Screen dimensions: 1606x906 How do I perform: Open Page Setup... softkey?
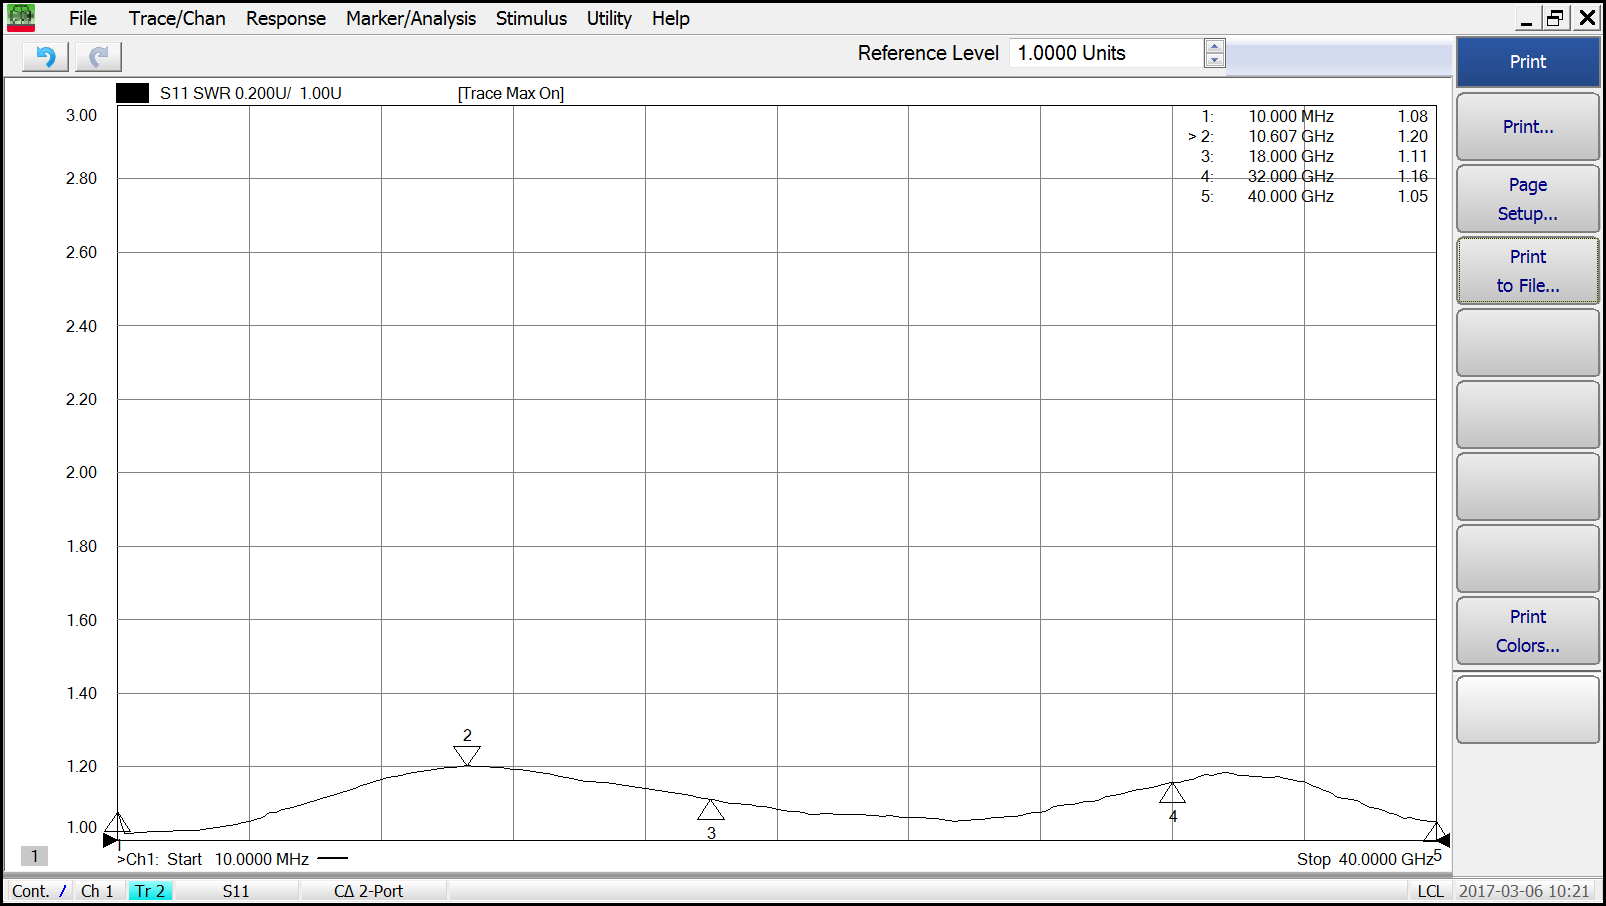[x=1528, y=199]
